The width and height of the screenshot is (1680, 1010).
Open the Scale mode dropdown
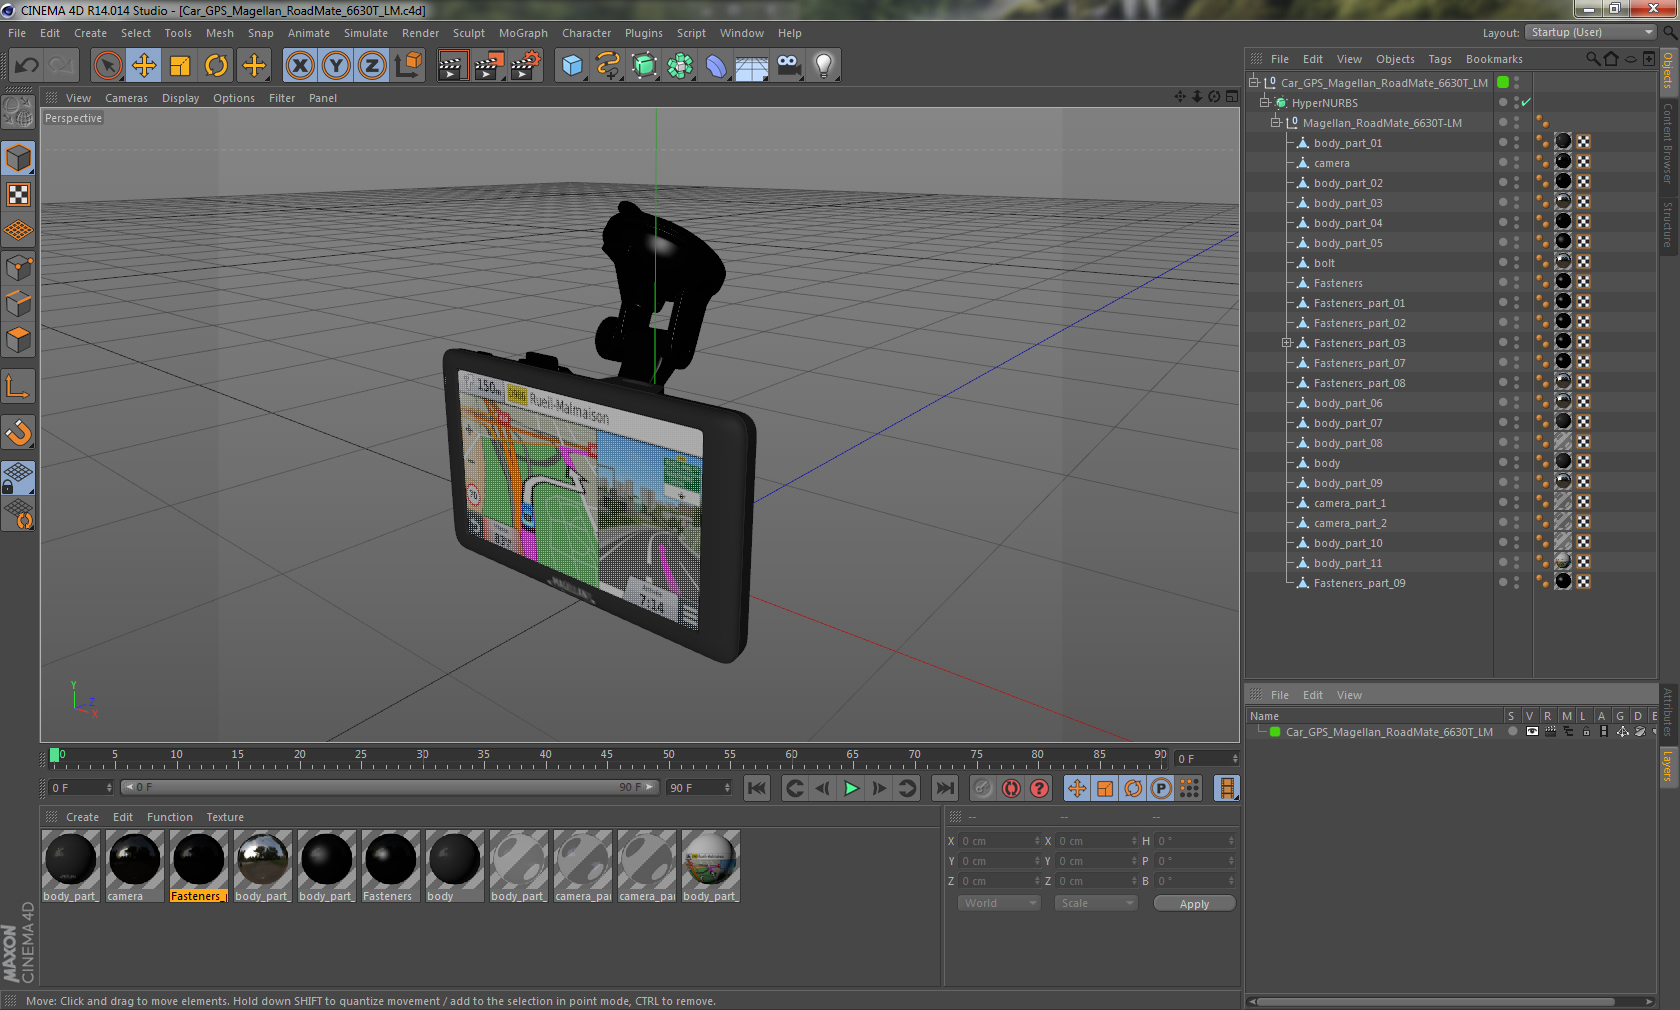coord(1096,903)
